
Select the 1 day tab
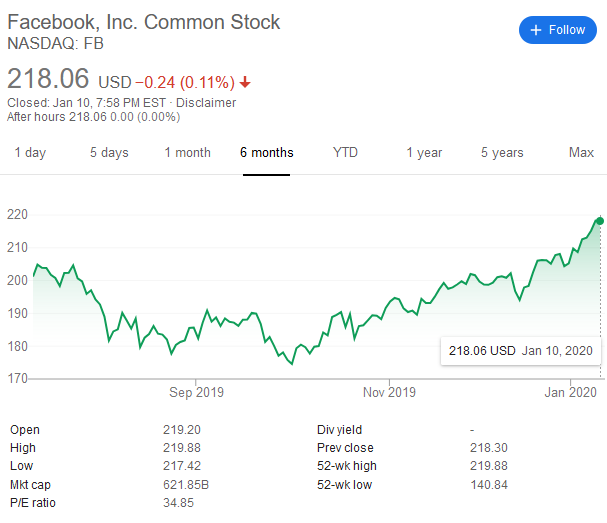(x=30, y=153)
